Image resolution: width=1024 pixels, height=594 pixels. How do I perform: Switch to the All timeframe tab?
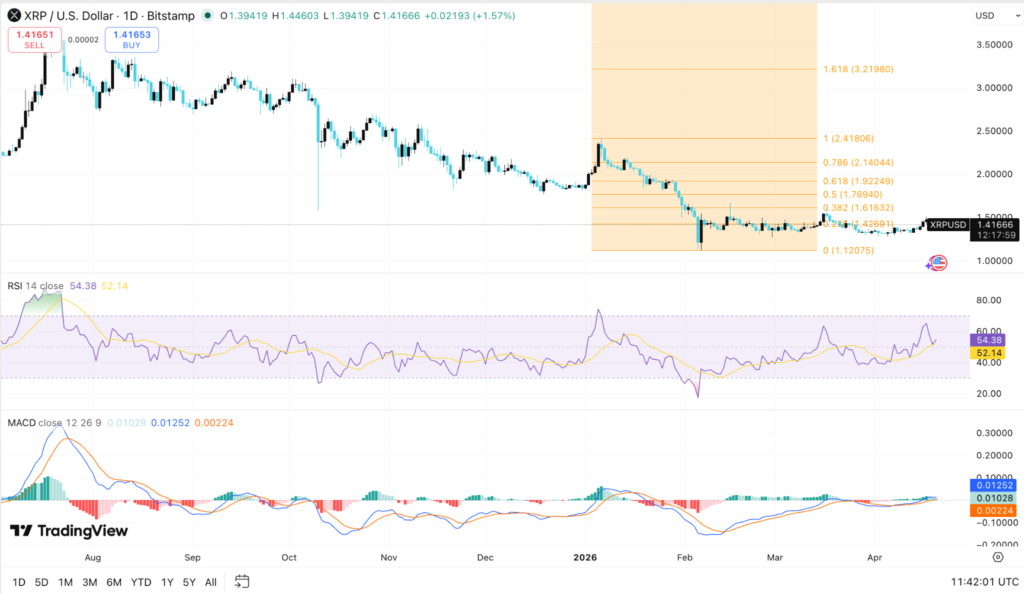click(211, 580)
